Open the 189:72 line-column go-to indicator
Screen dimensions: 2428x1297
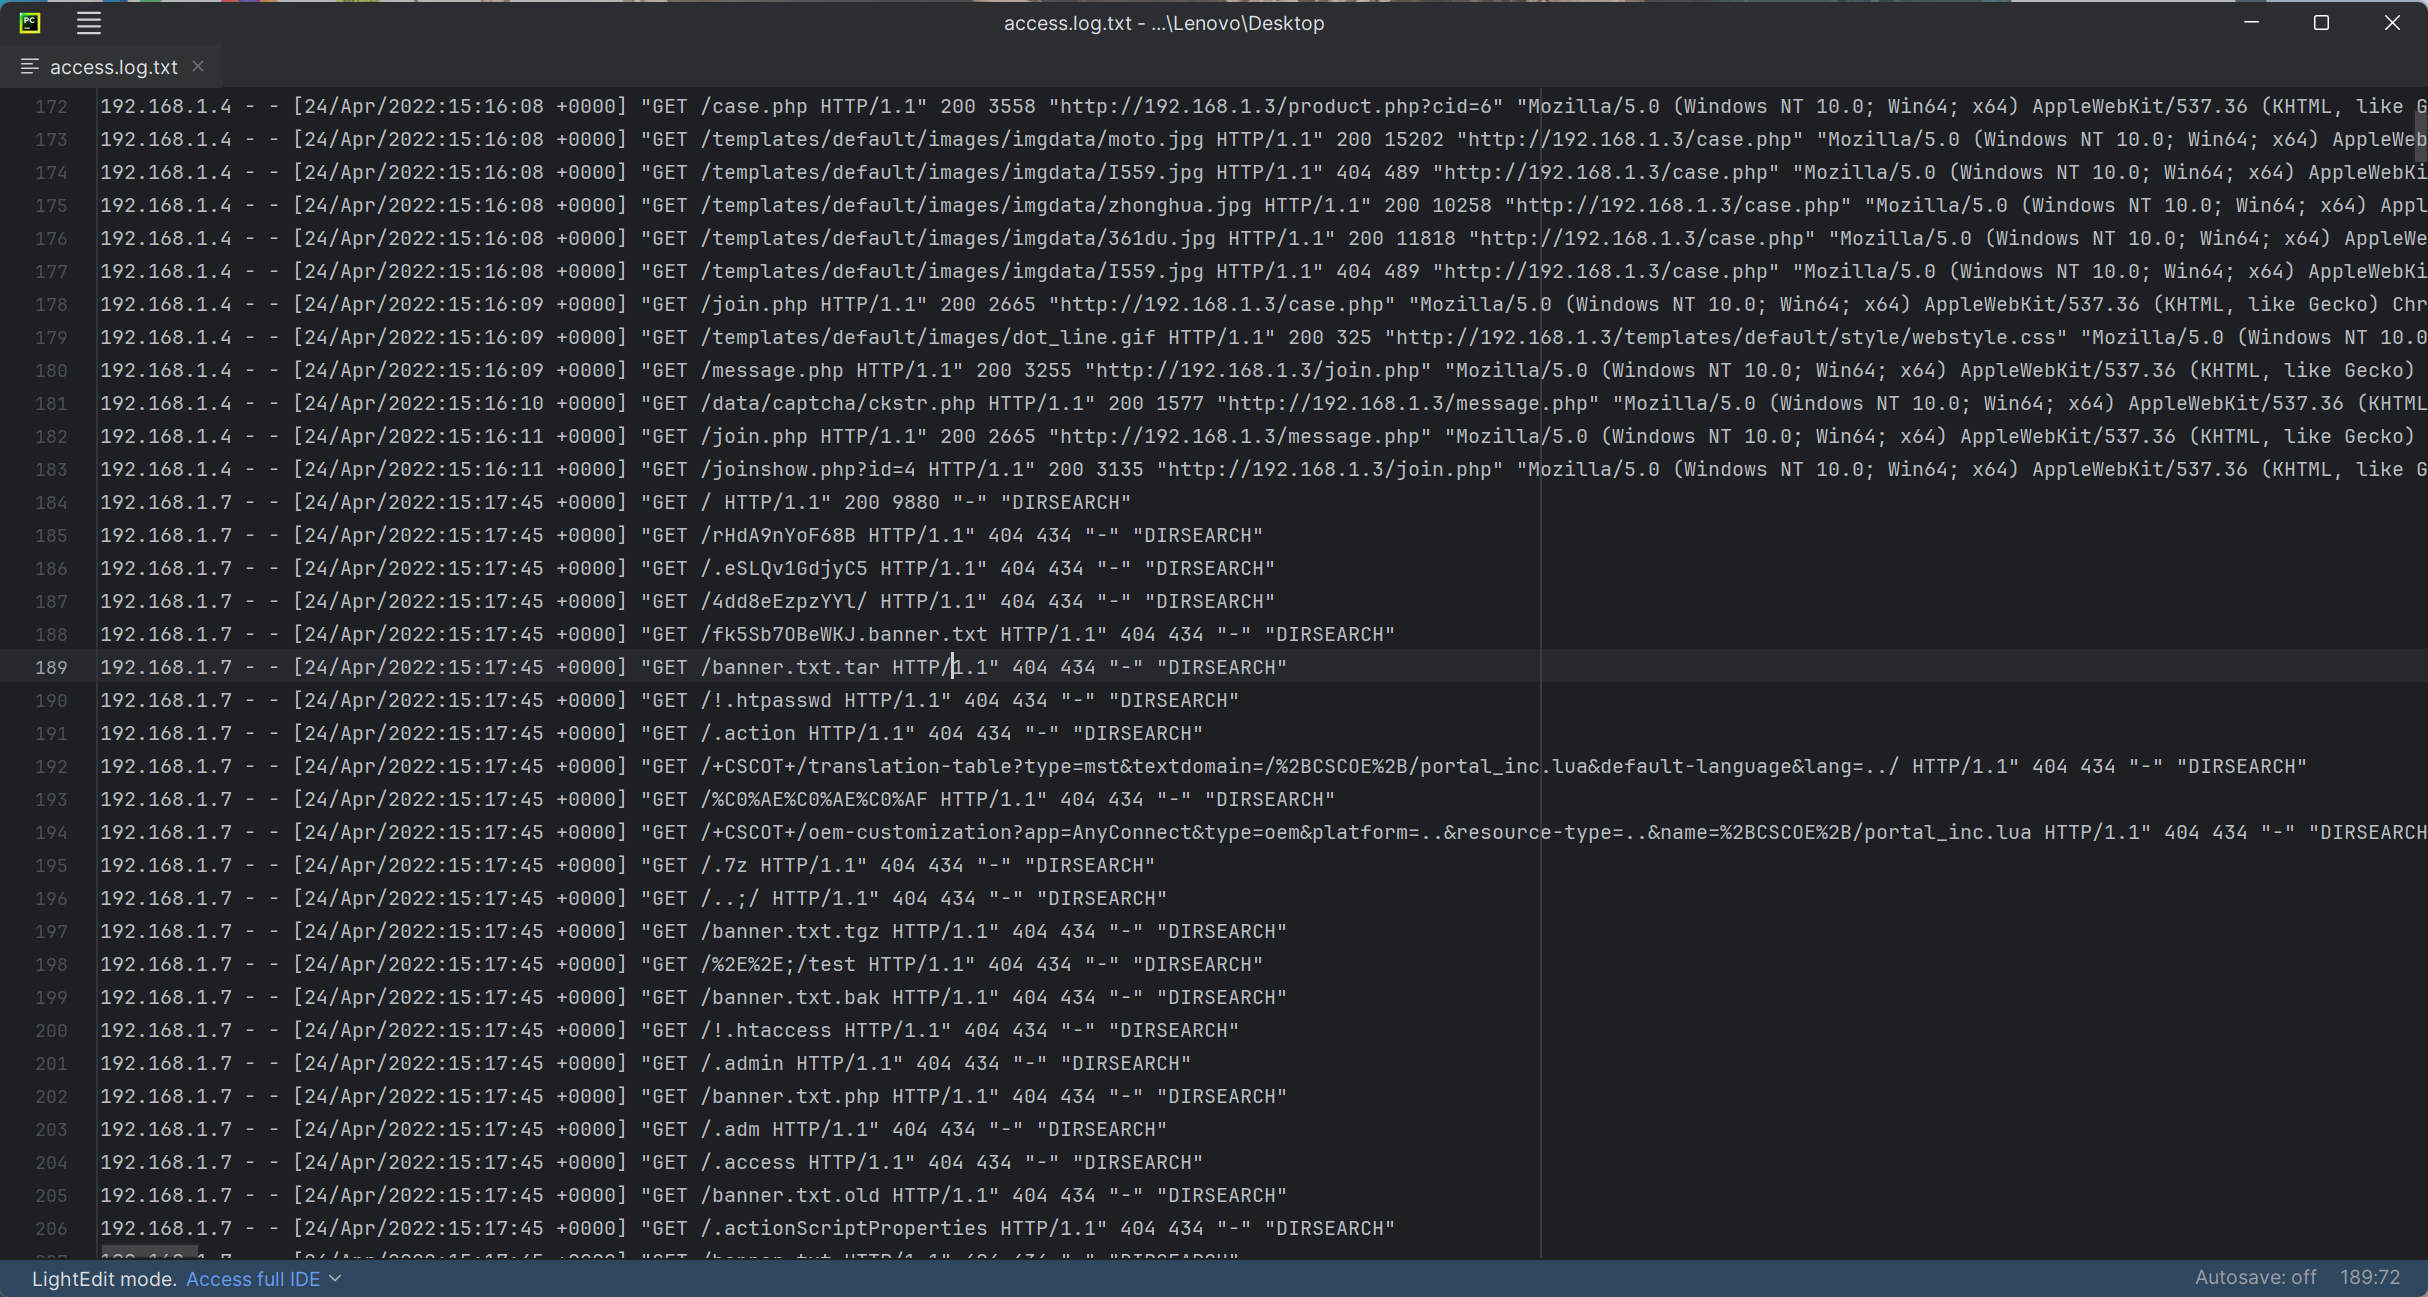tap(2369, 1277)
